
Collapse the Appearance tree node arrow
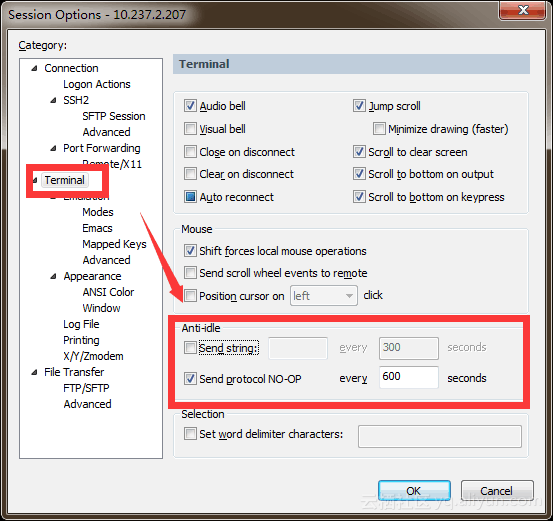tap(53, 276)
